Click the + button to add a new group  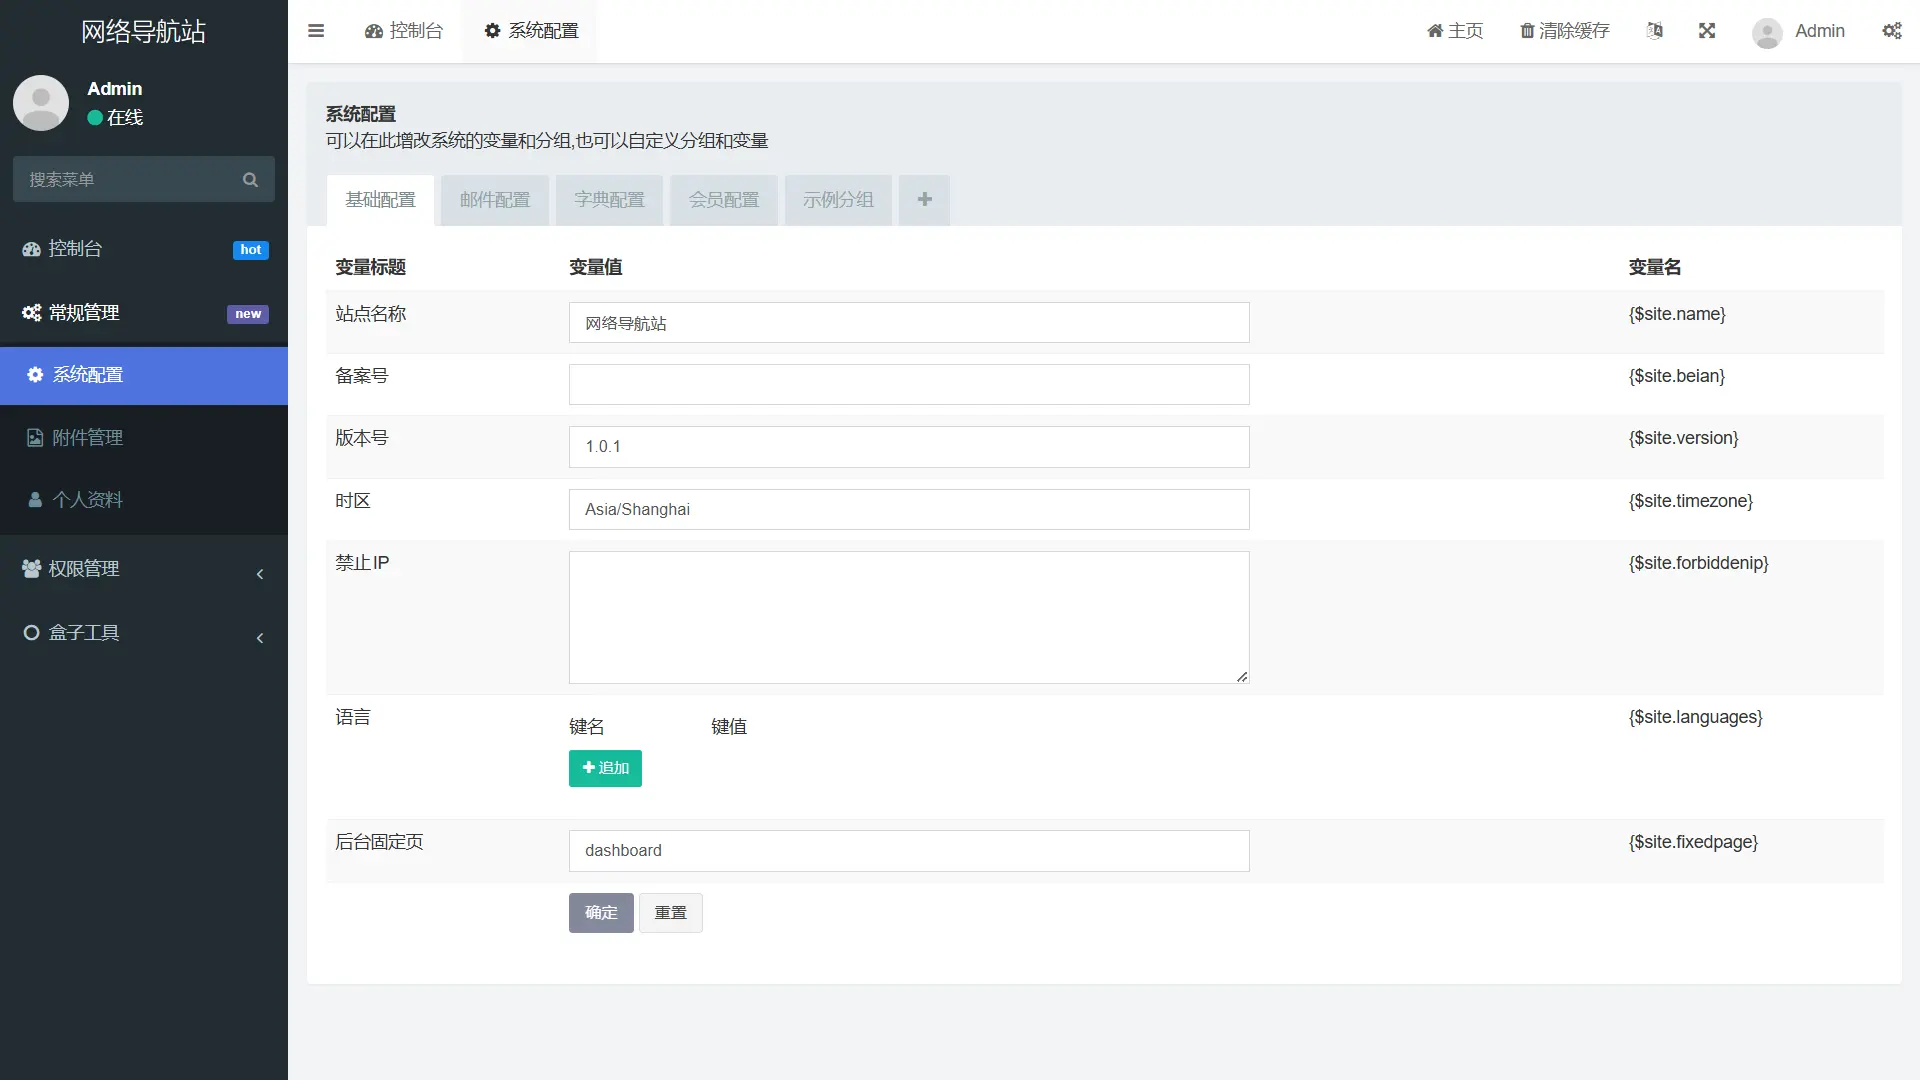[923, 200]
